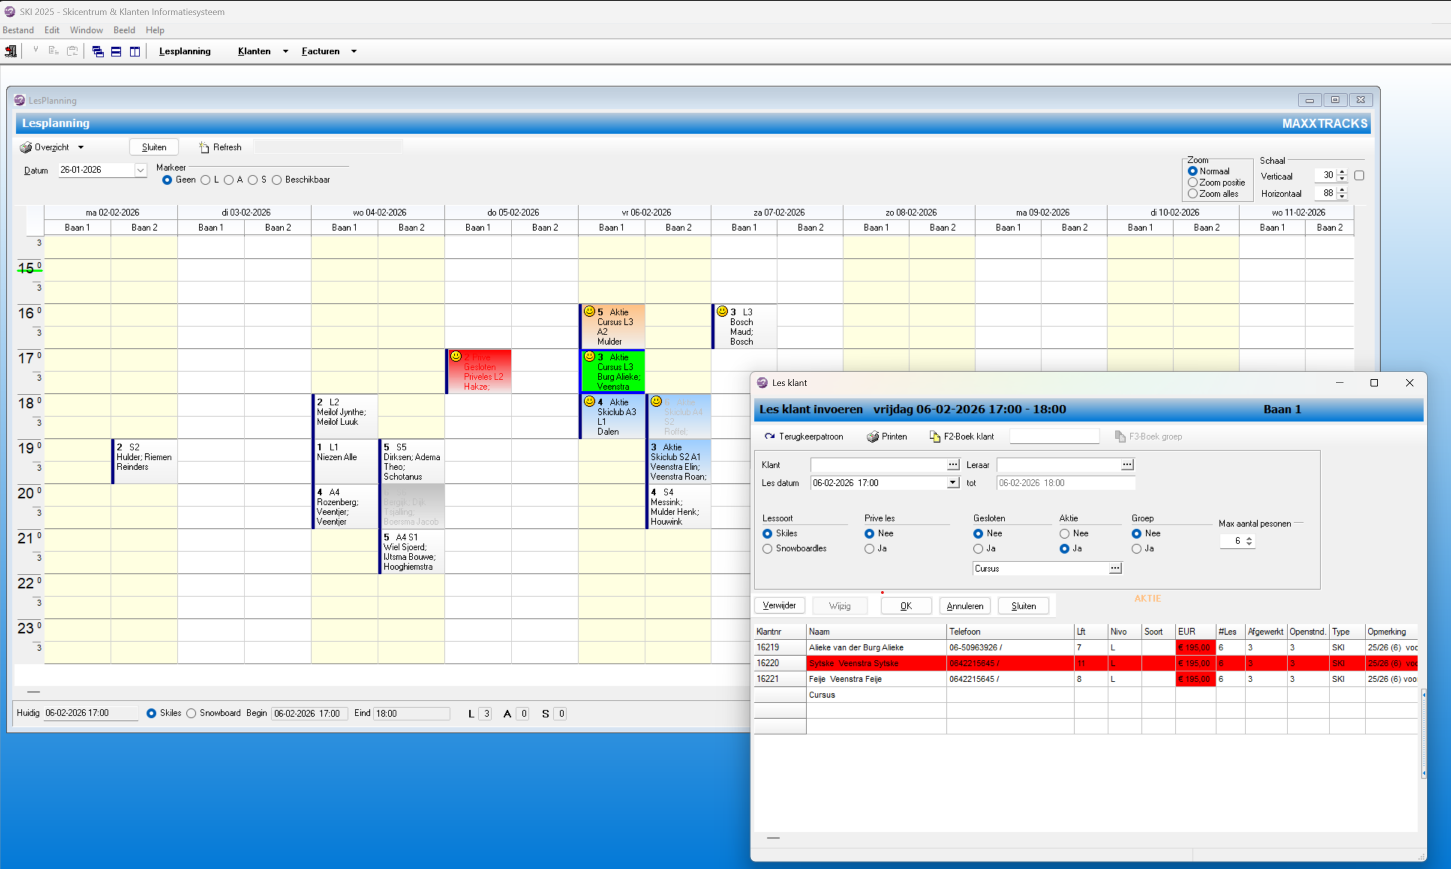Click the Refresh icon in Lesplanning
1451x869 pixels.
tap(204, 147)
